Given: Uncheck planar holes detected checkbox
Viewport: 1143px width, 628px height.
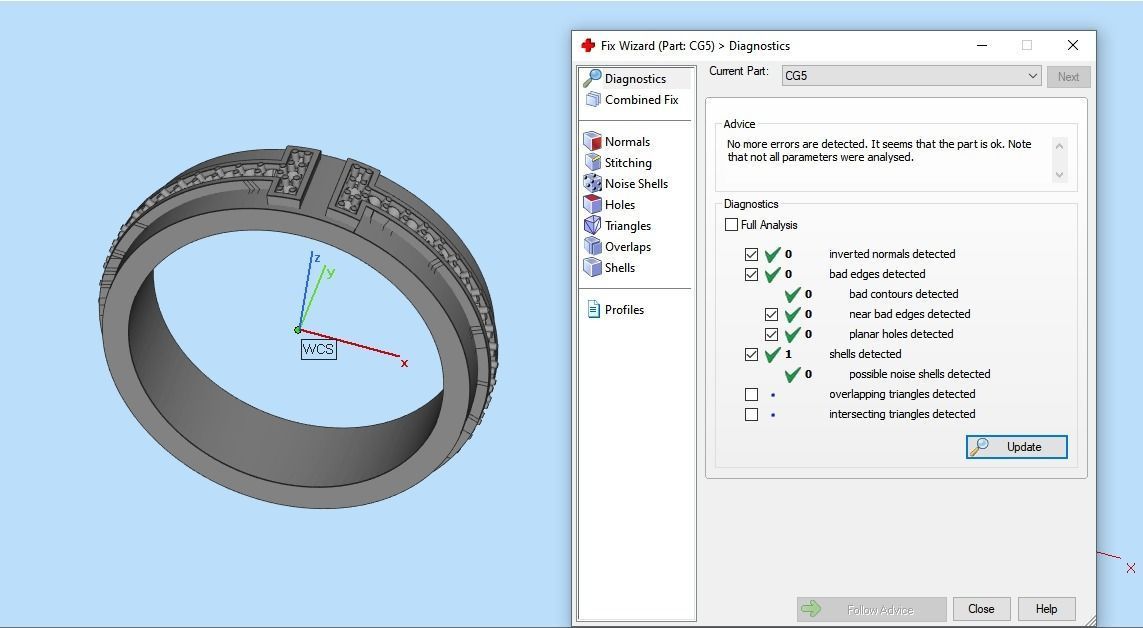Looking at the screenshot, I should click(771, 334).
